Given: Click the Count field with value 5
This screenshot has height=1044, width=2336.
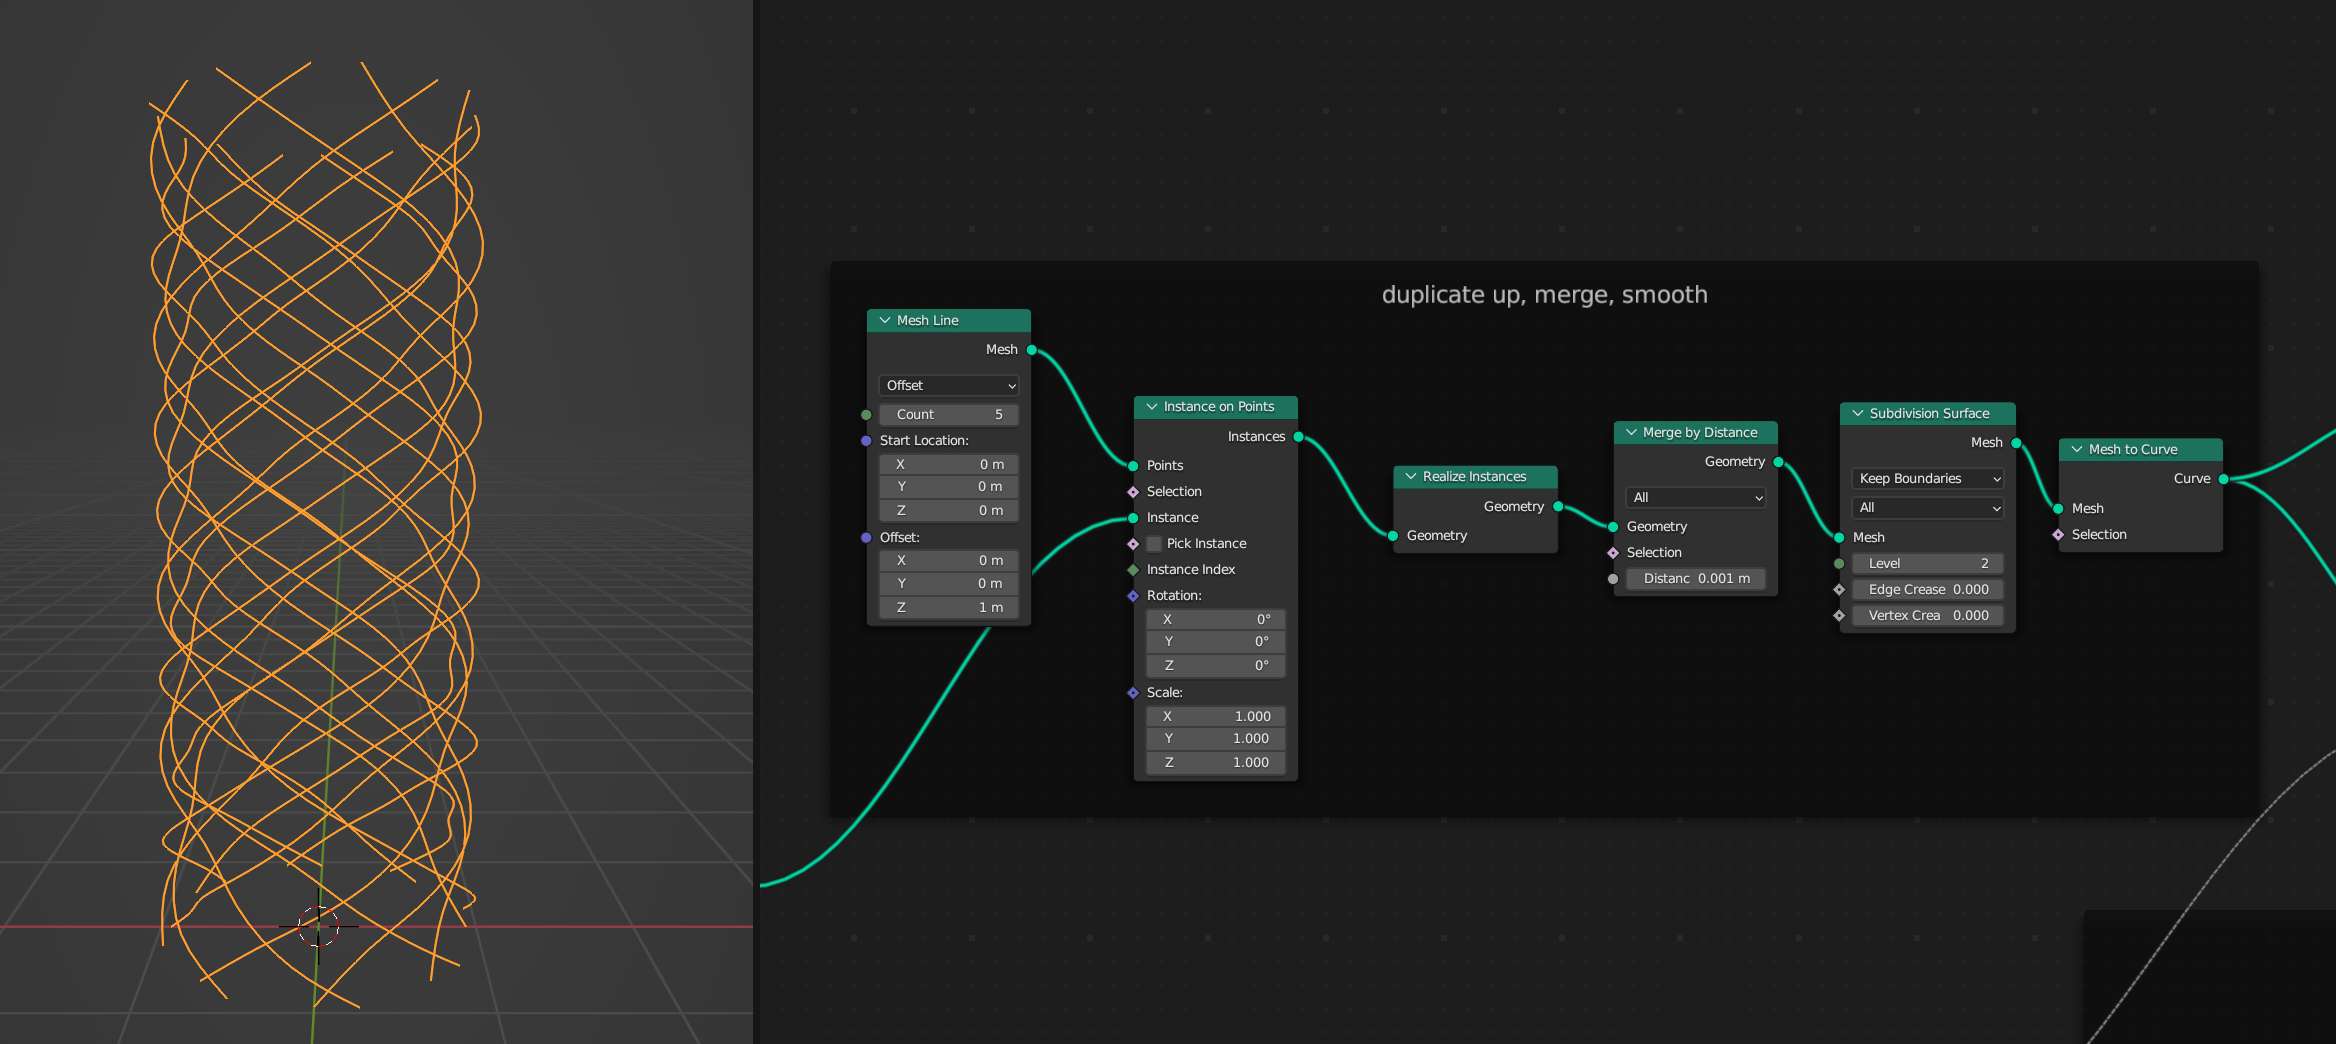Looking at the screenshot, I should (x=949, y=415).
